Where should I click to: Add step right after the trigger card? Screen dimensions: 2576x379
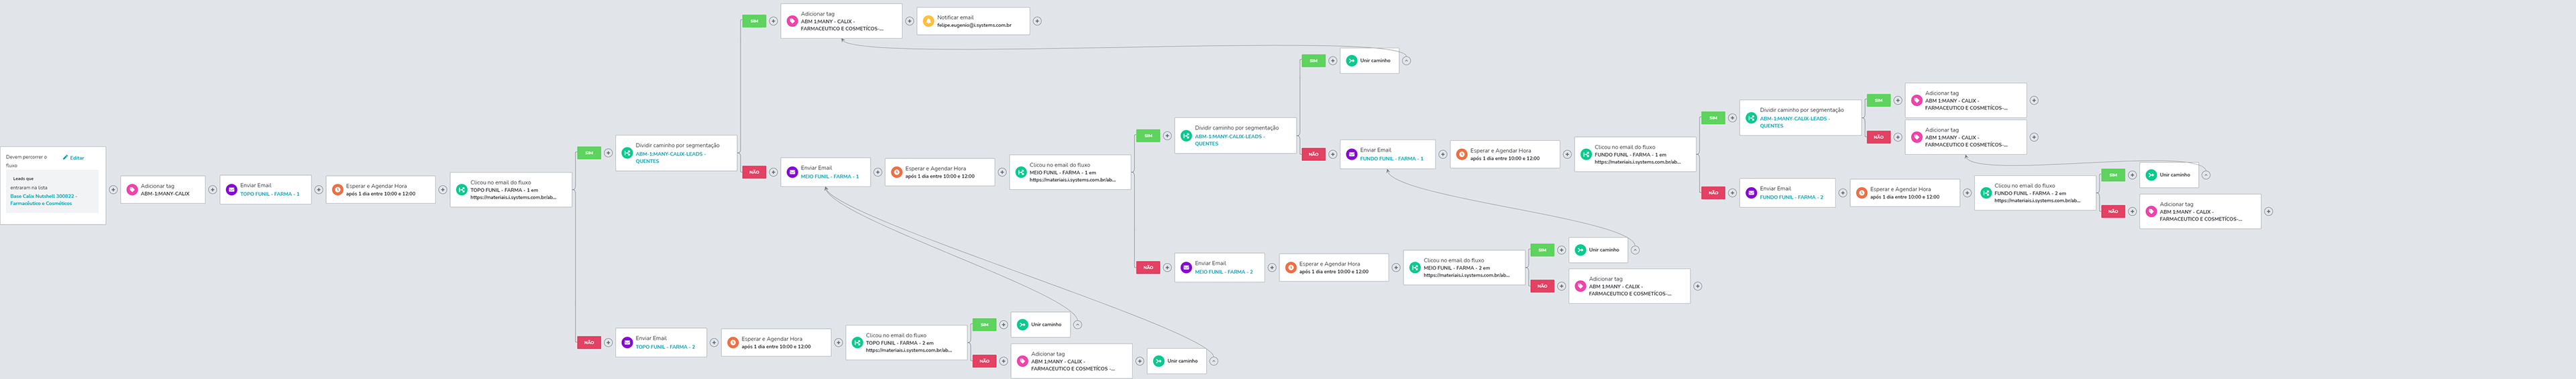[x=113, y=190]
